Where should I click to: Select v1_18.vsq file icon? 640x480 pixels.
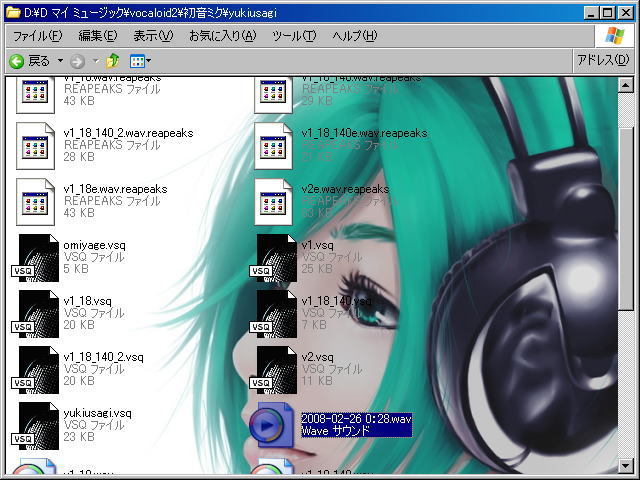(35, 314)
